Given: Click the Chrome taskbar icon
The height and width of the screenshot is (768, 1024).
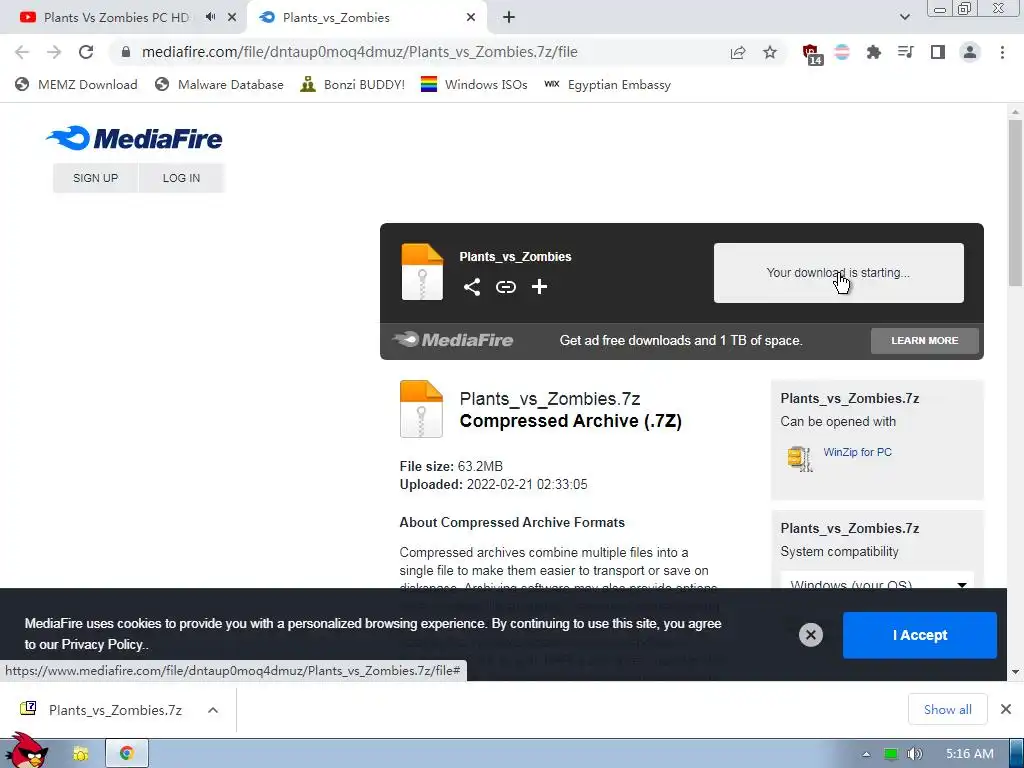Looking at the screenshot, I should (127, 754).
